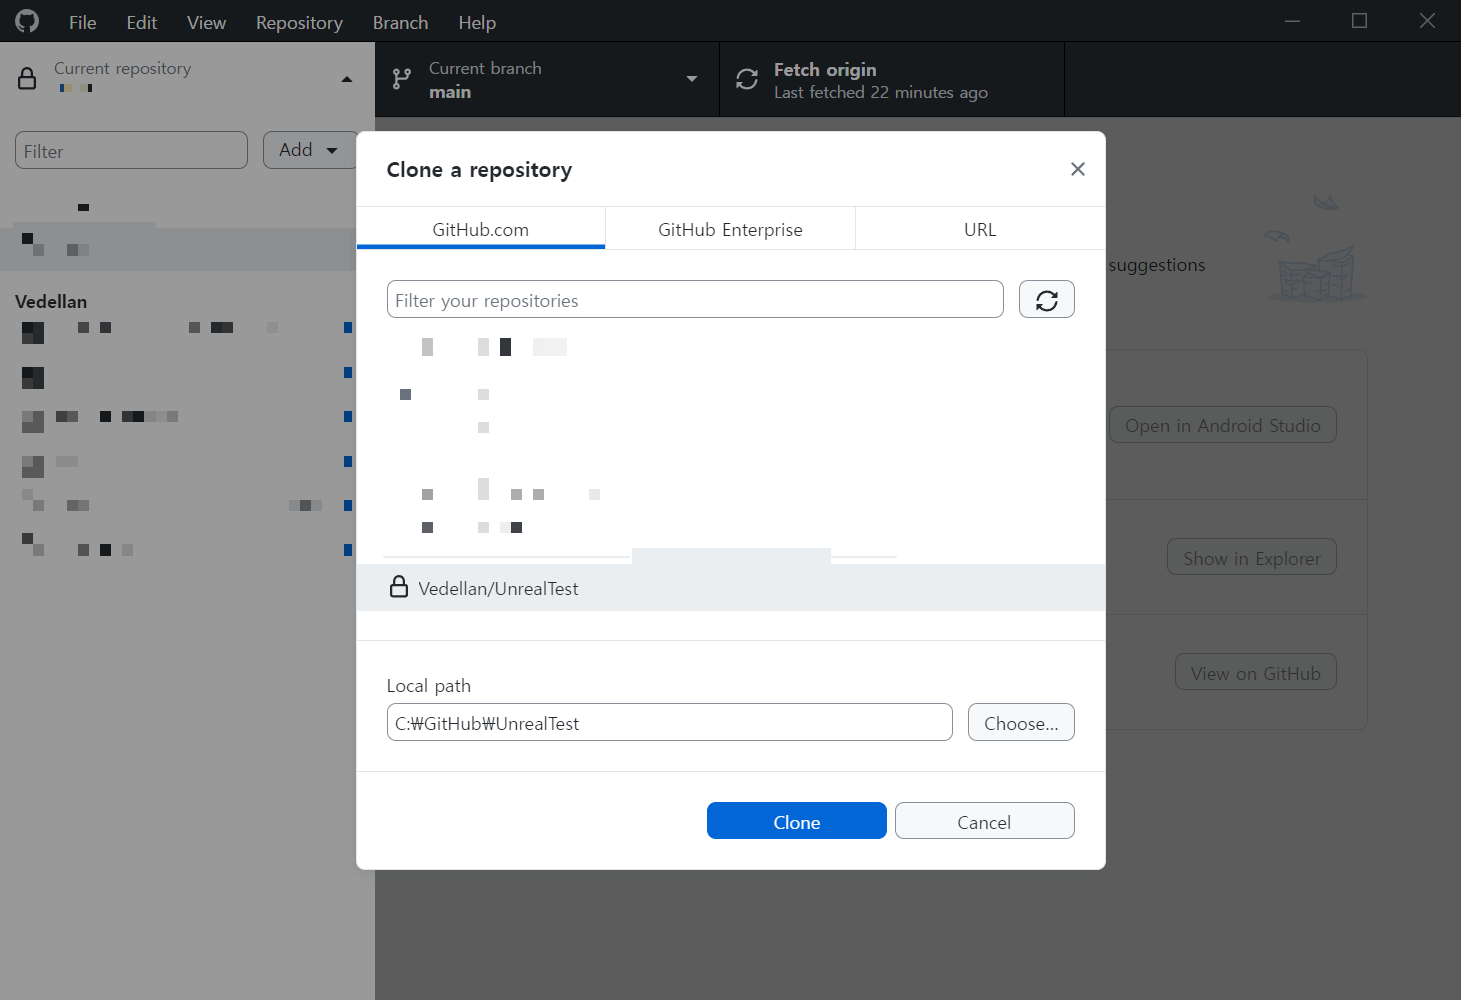Refresh the repository list
This screenshot has width=1461, height=1000.
point(1047,299)
